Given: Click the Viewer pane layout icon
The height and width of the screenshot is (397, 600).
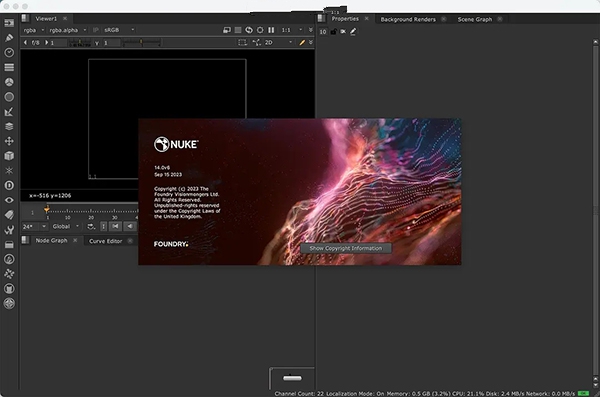Looking at the screenshot, I should [x=25, y=18].
